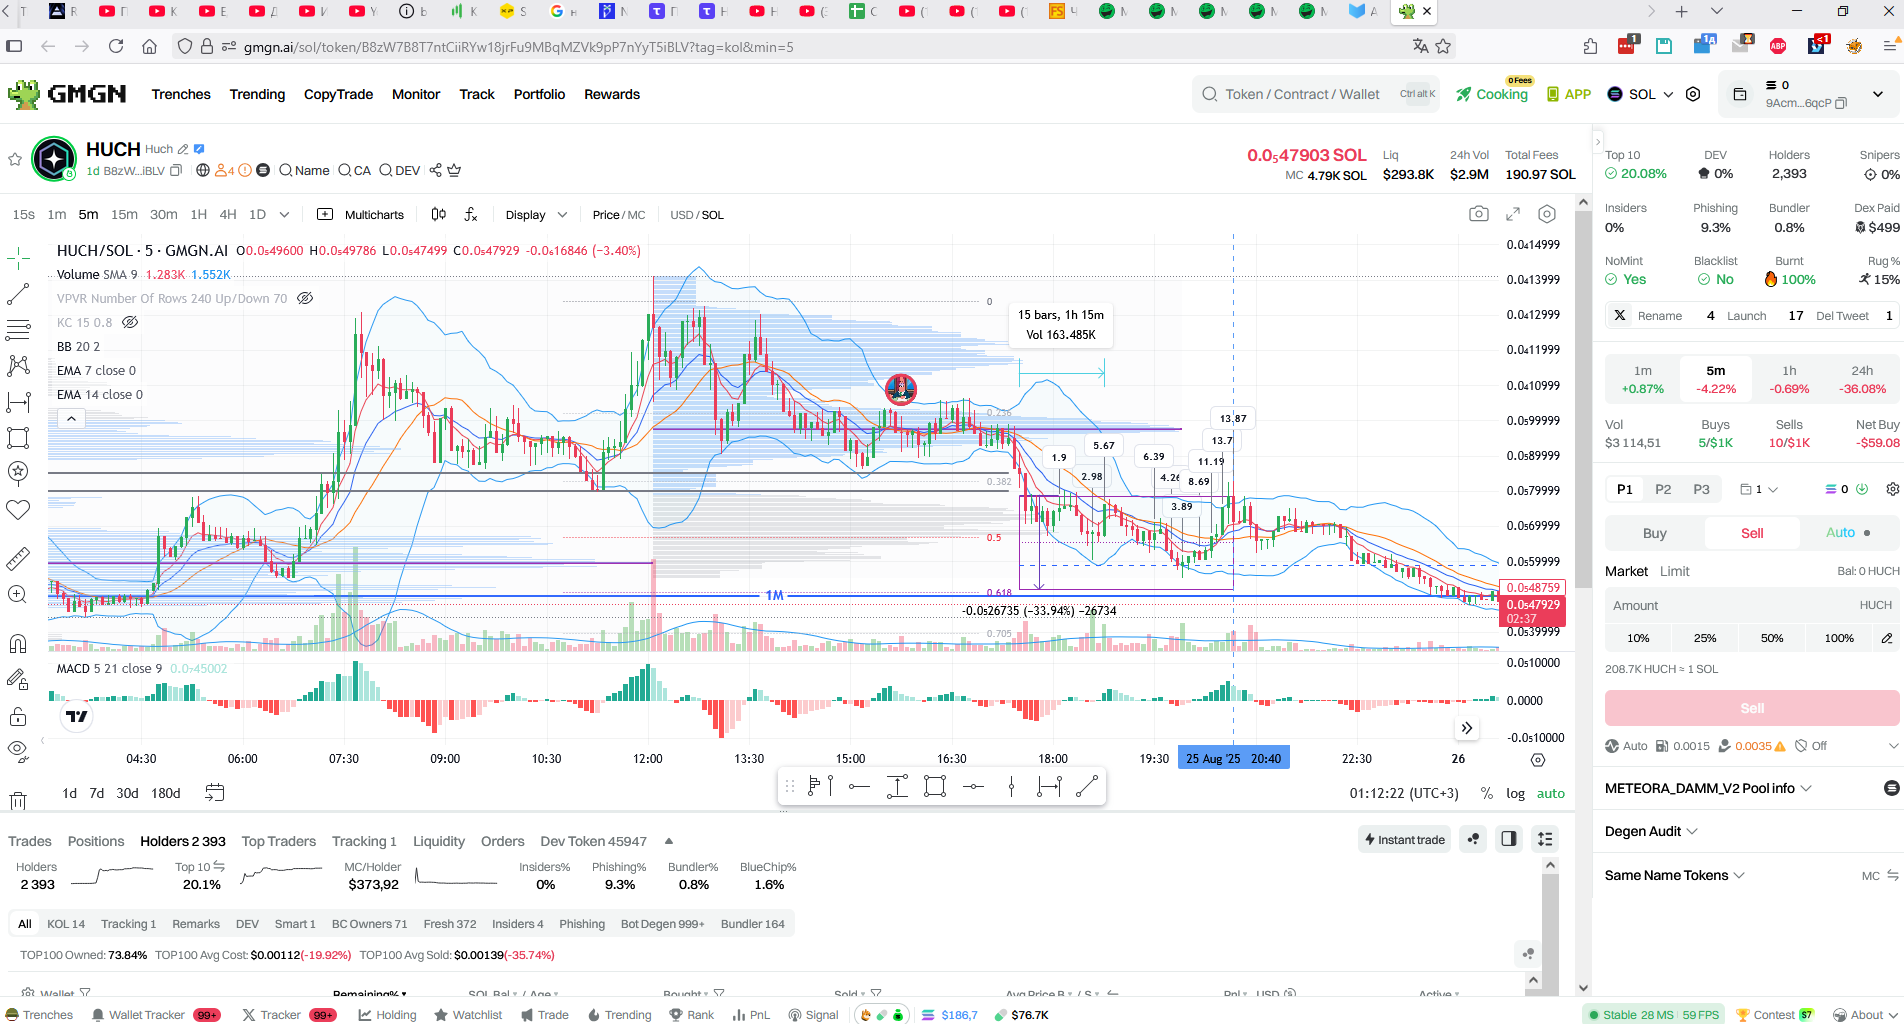Screen dimensions: 1904x1024
Task: Toggle magnet mode on chart
Action: (18, 643)
